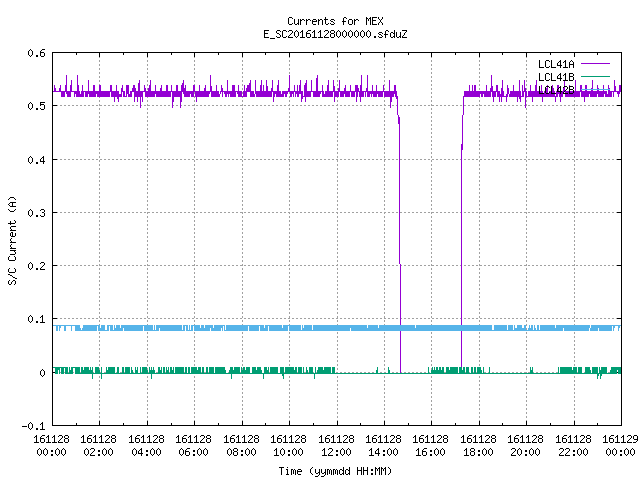Click the 0.5 y-axis tick value
The height and width of the screenshot is (480, 640).
pyautogui.click(x=36, y=106)
